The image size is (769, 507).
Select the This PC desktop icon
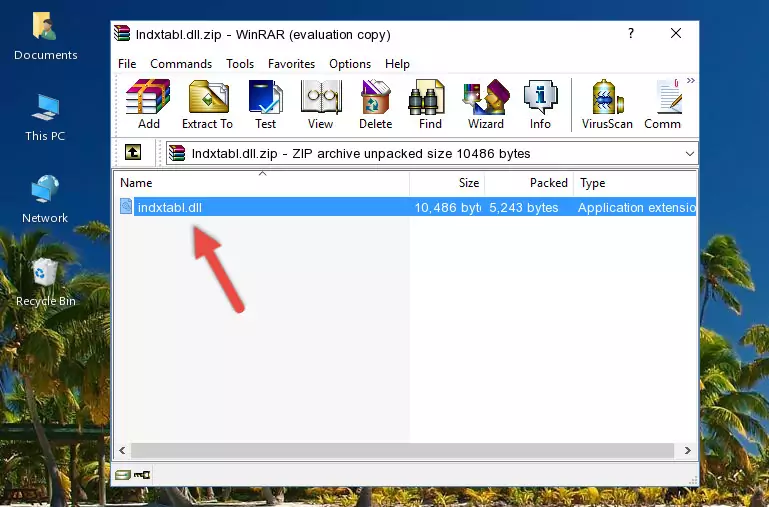45,118
